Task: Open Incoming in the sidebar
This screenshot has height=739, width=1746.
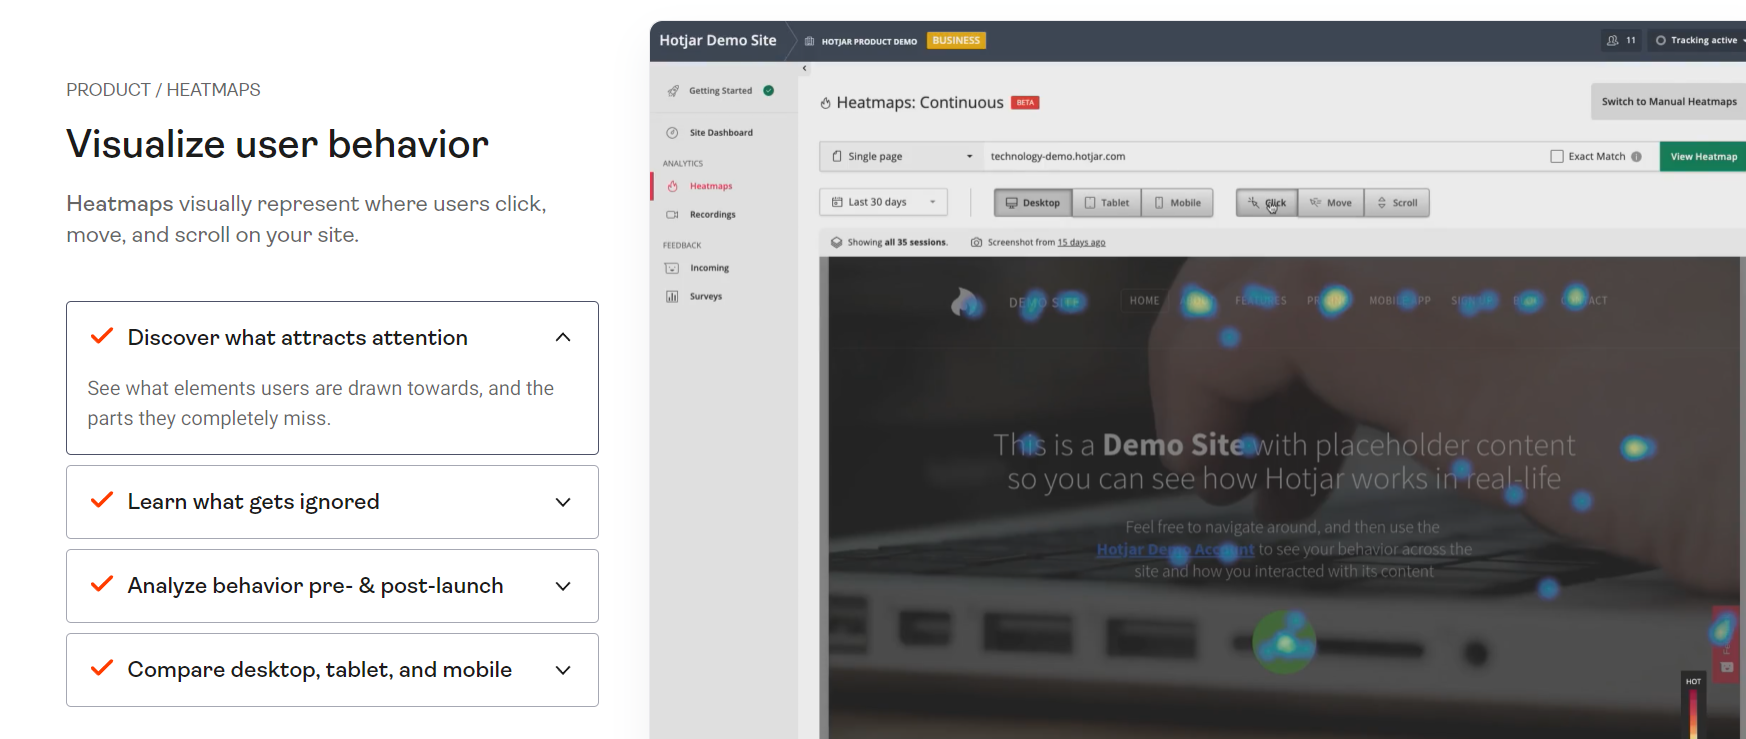Action: [x=709, y=268]
